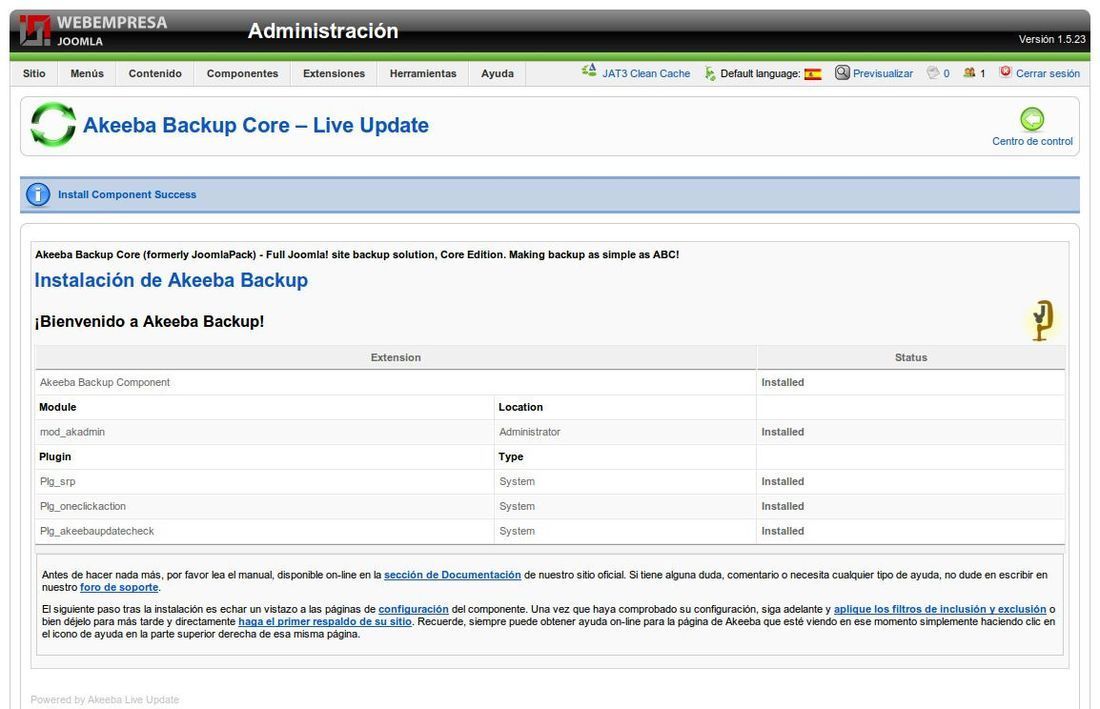Image resolution: width=1100 pixels, height=709 pixels.
Task: Click the Extension column header
Action: tap(396, 358)
